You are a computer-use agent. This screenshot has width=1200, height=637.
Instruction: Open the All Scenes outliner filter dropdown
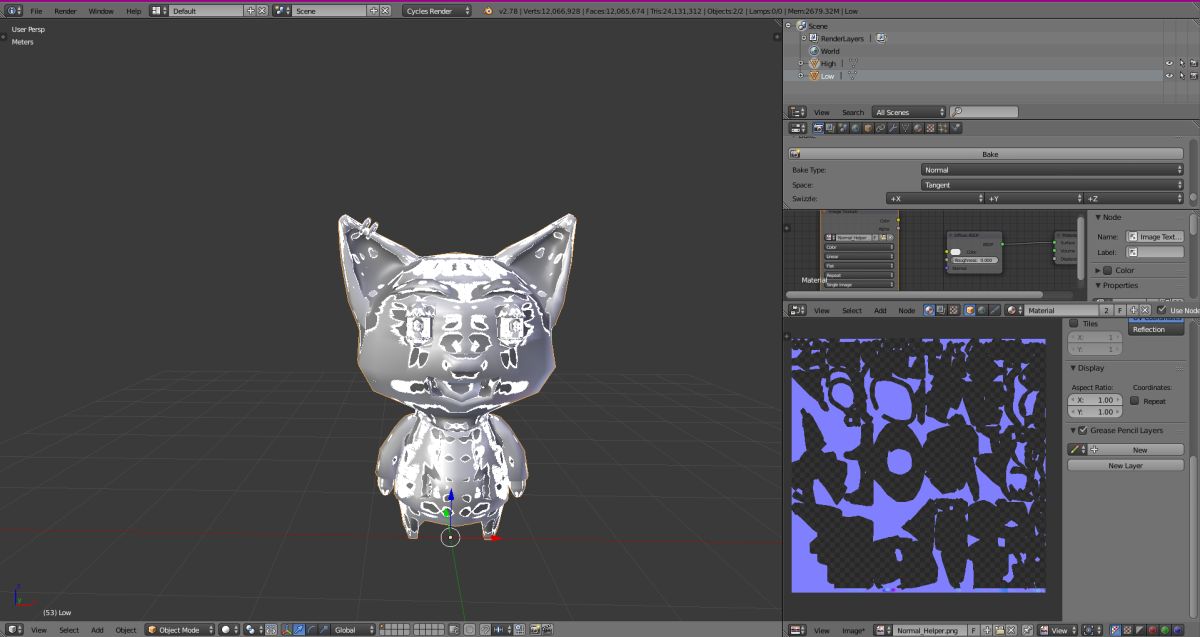pyautogui.click(x=909, y=112)
